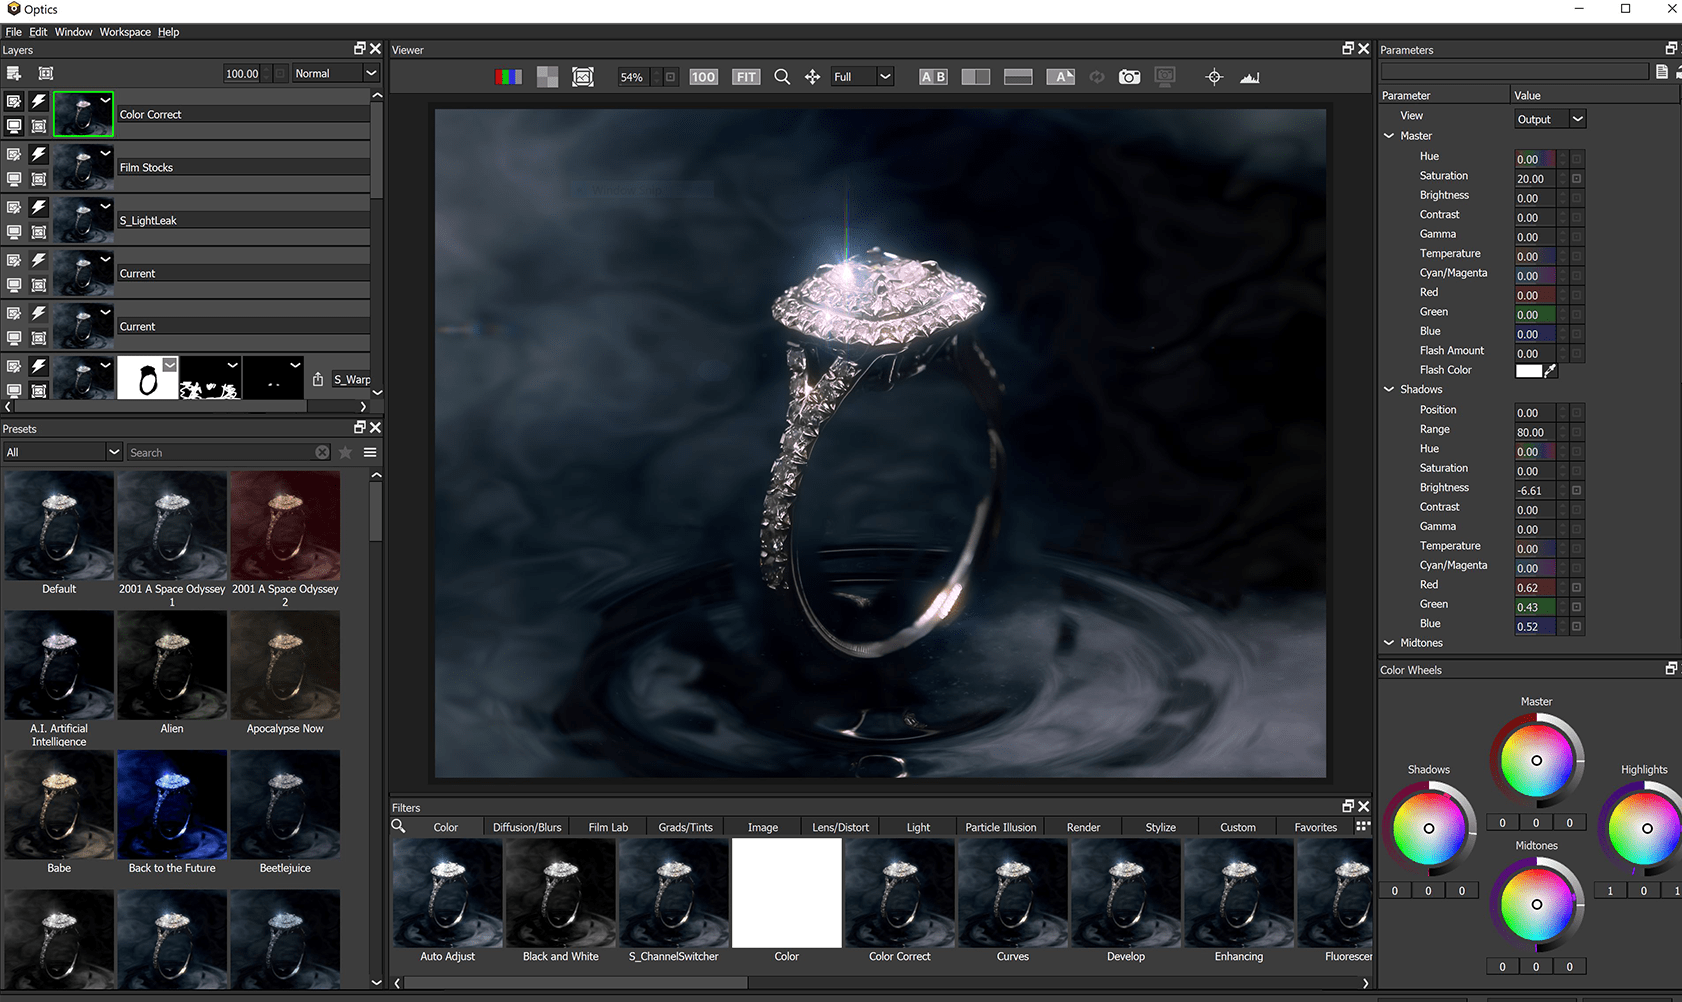Apply the Back to the Future preset
Screen dimensions: 1682x1002
171,805
